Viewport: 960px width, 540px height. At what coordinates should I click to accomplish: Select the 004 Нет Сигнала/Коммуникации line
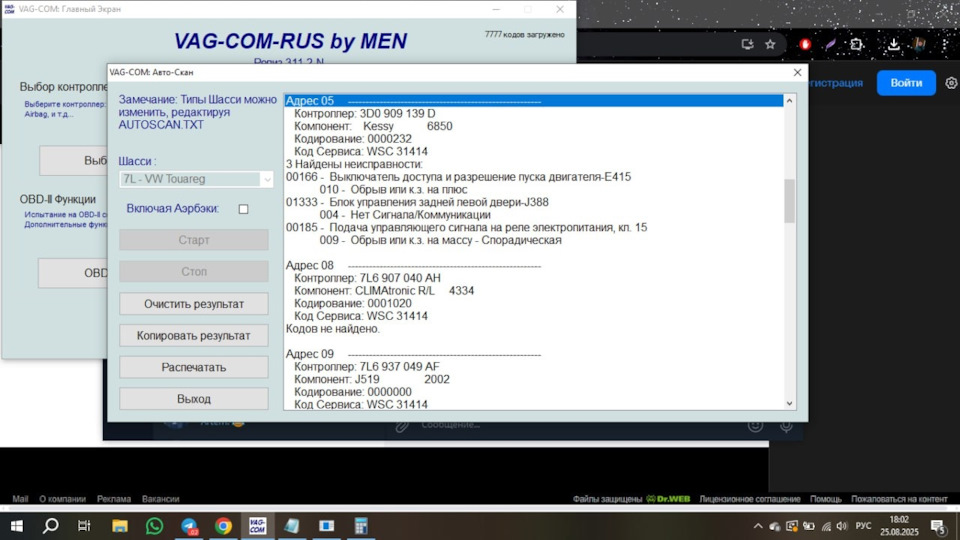click(405, 215)
